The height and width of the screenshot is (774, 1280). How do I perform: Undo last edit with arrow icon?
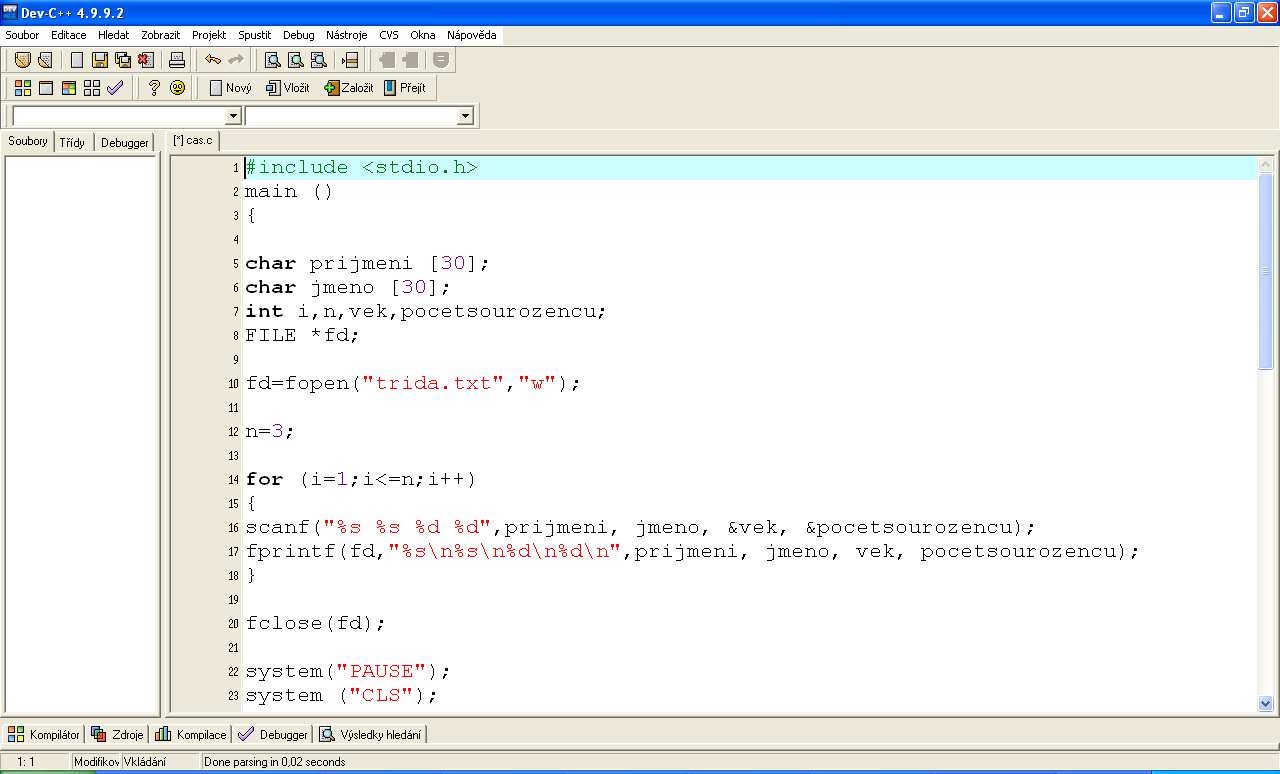(212, 60)
